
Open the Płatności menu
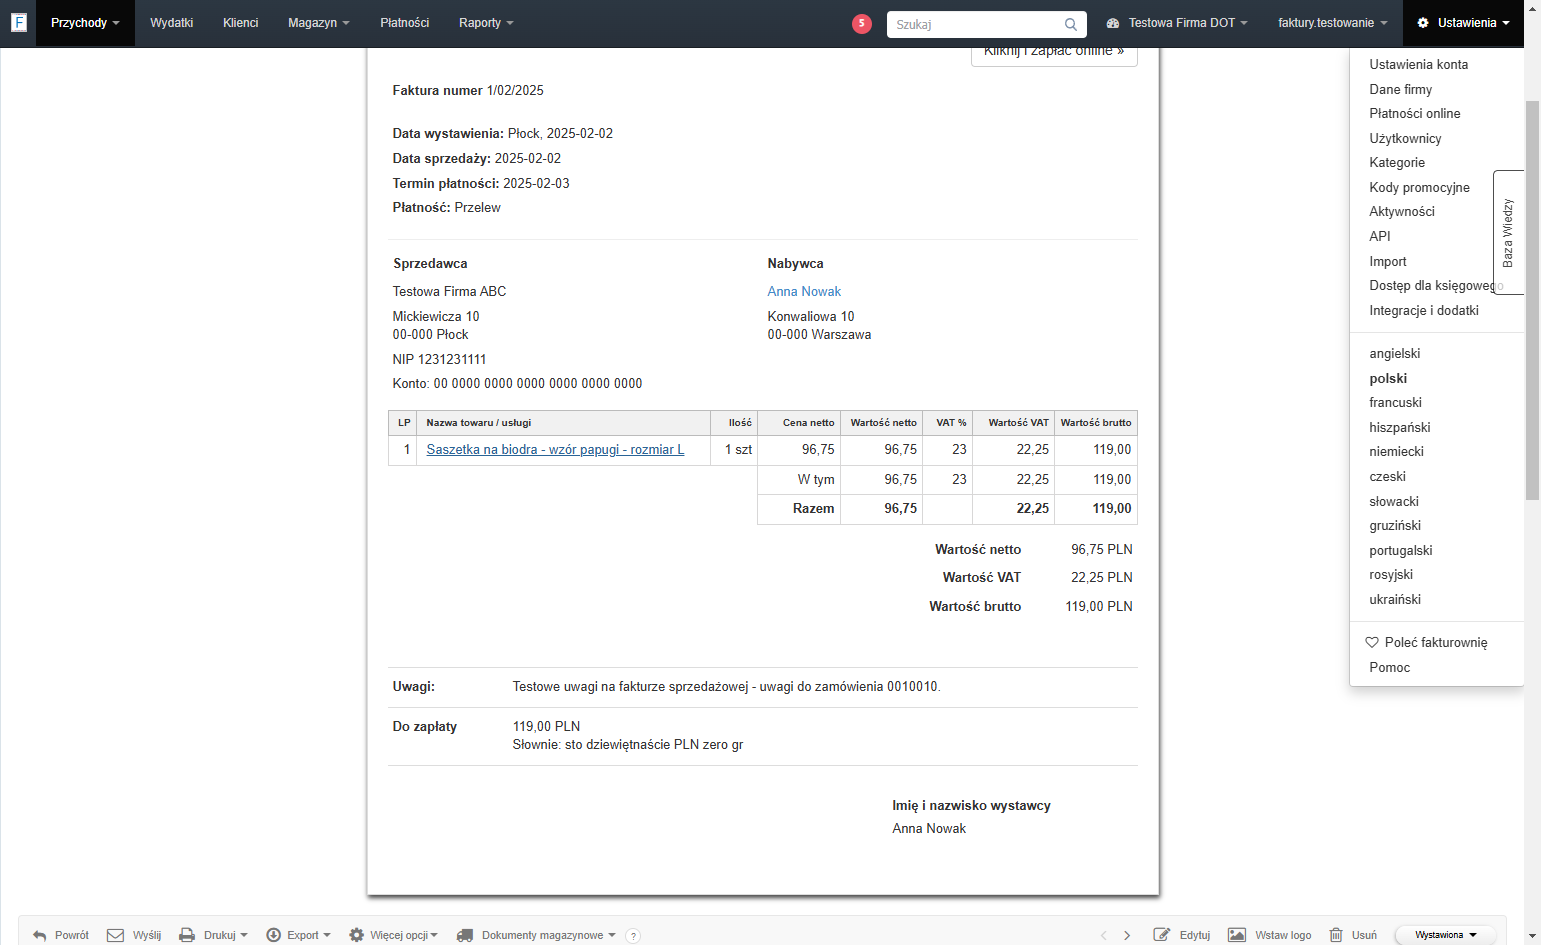[x=404, y=23]
